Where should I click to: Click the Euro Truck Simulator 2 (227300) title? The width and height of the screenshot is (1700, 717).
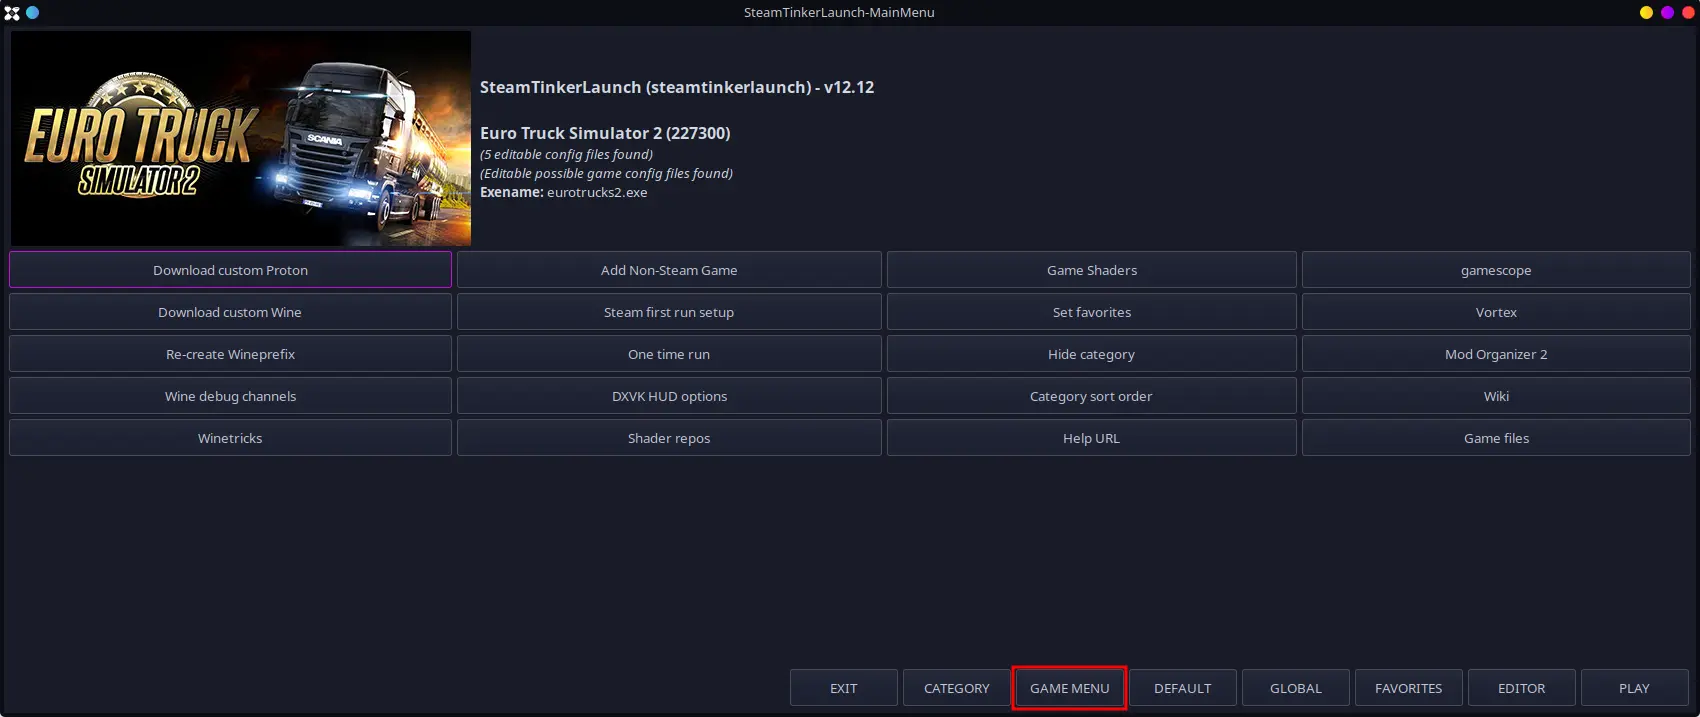click(x=605, y=133)
